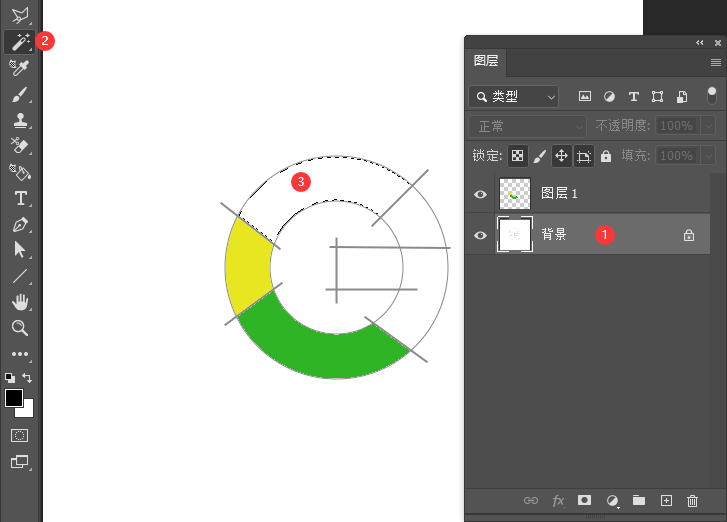Viewport: 727px width, 522px height.
Task: Filter layers by smart objects
Action: [x=682, y=96]
